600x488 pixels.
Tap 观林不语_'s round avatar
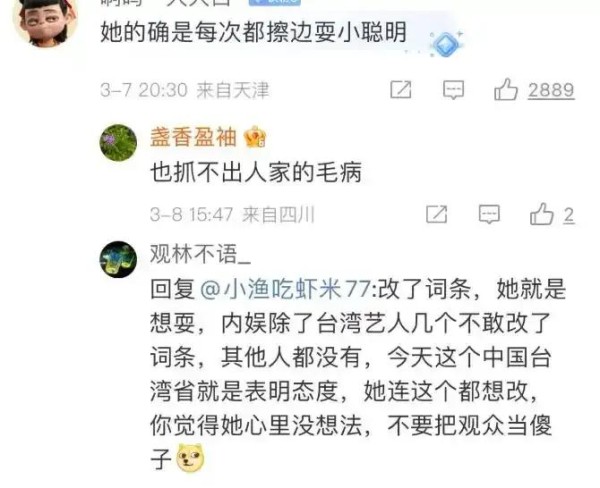[x=118, y=259]
